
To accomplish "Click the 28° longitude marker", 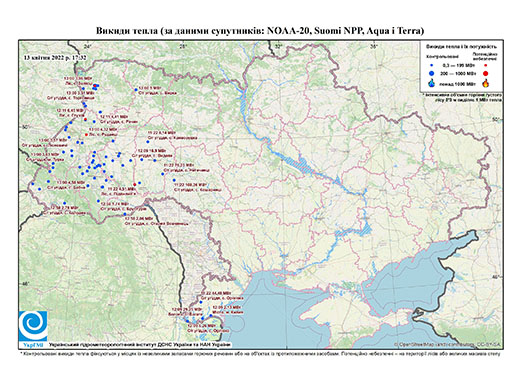I will [x=182, y=46].
